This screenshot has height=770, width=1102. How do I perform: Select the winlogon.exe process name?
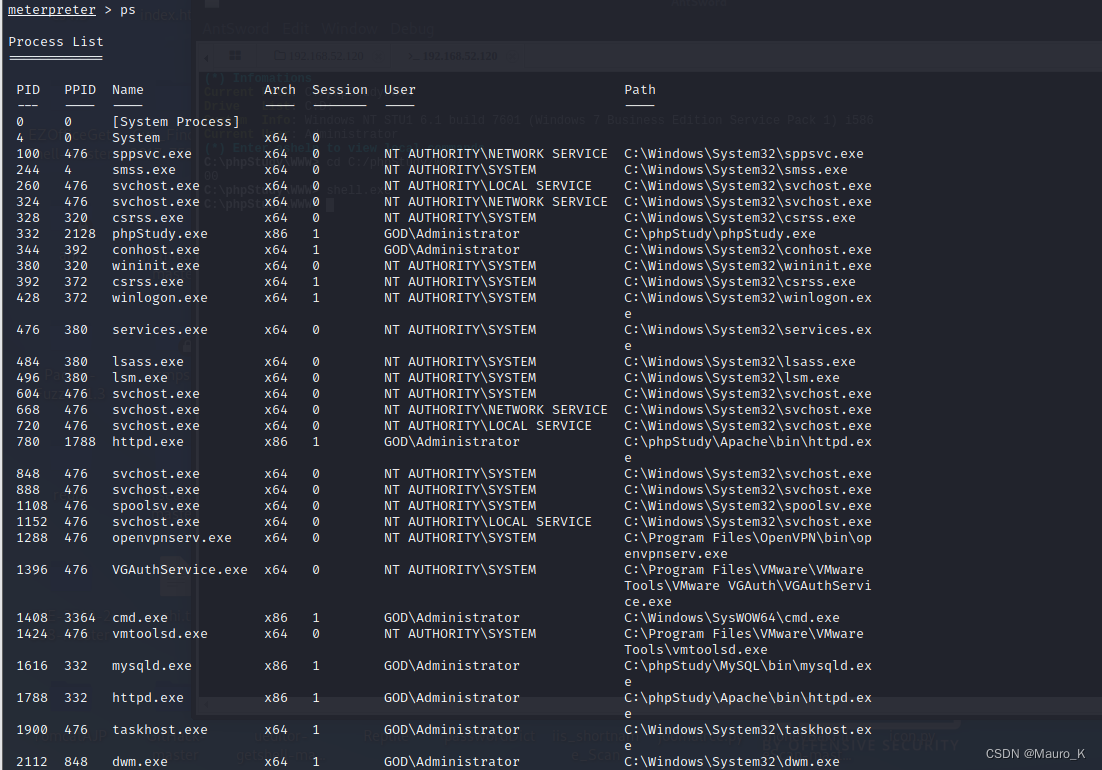pyautogui.click(x=160, y=298)
